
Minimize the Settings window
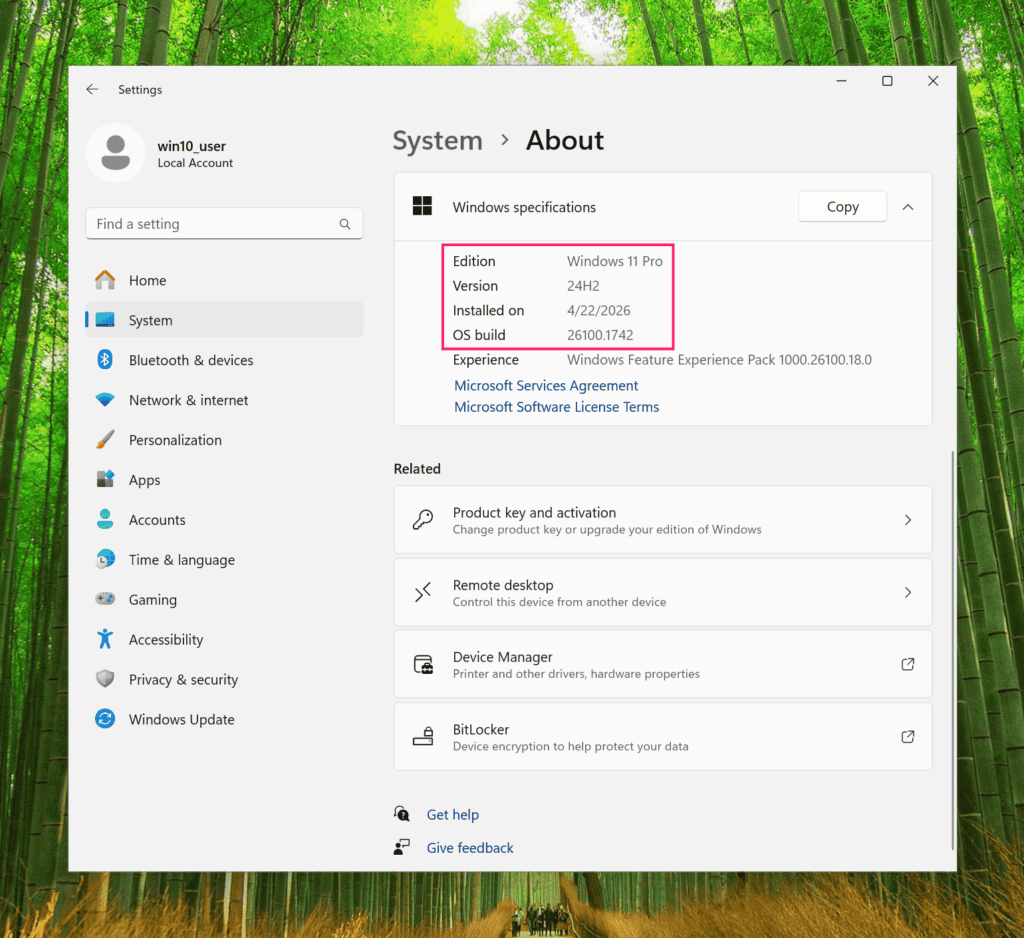[841, 81]
